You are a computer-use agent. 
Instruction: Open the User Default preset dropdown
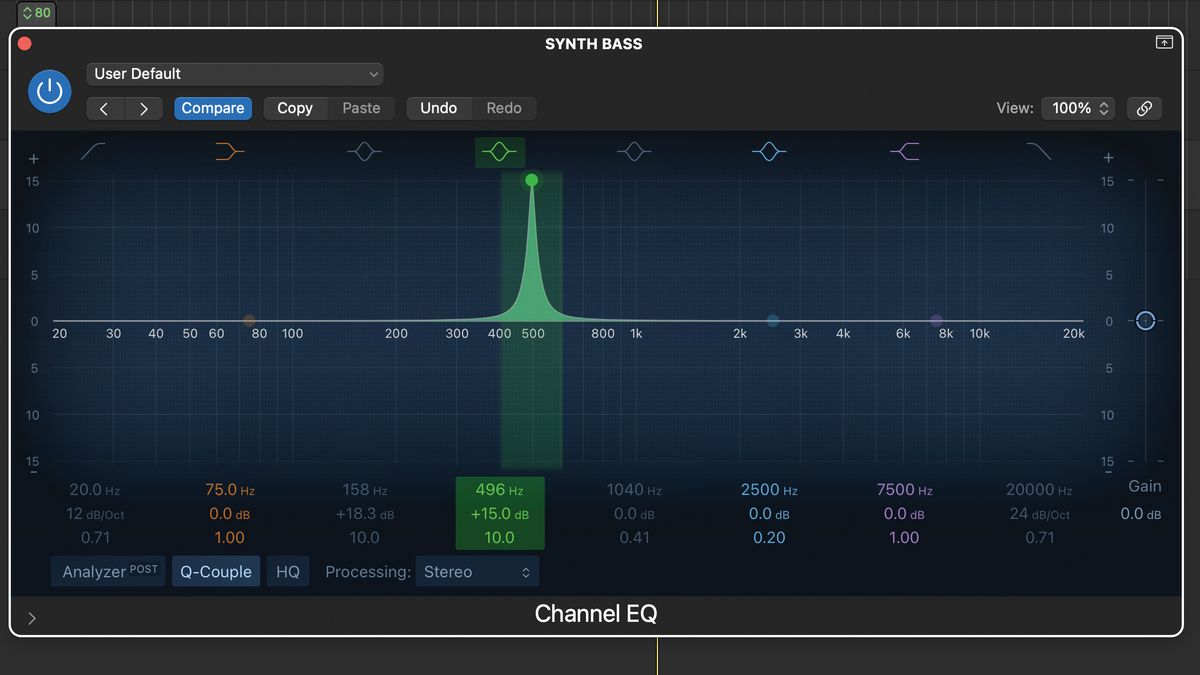pyautogui.click(x=235, y=73)
